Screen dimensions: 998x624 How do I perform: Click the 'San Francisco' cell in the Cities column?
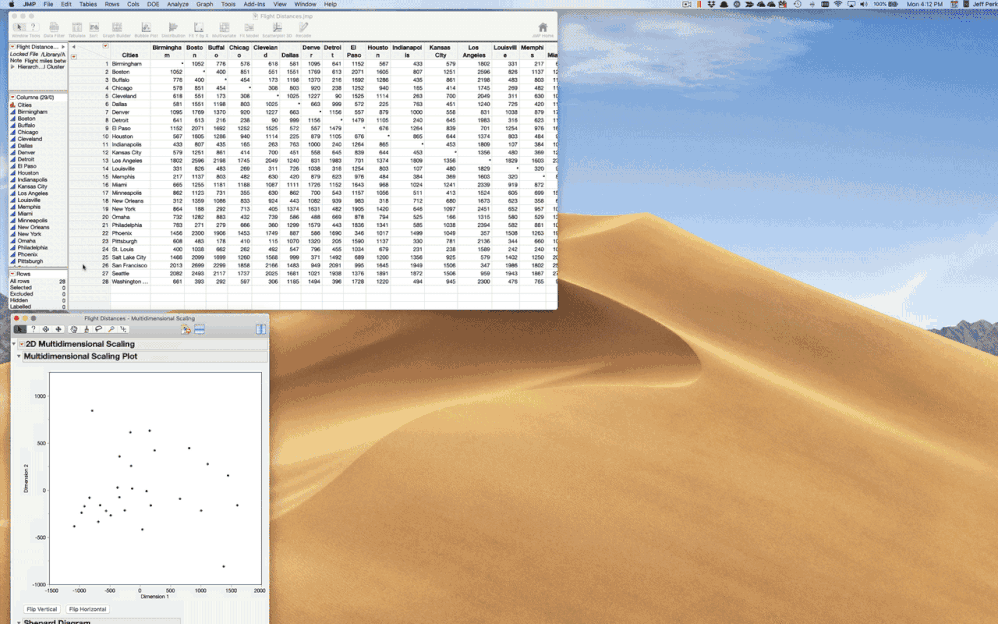click(129, 266)
